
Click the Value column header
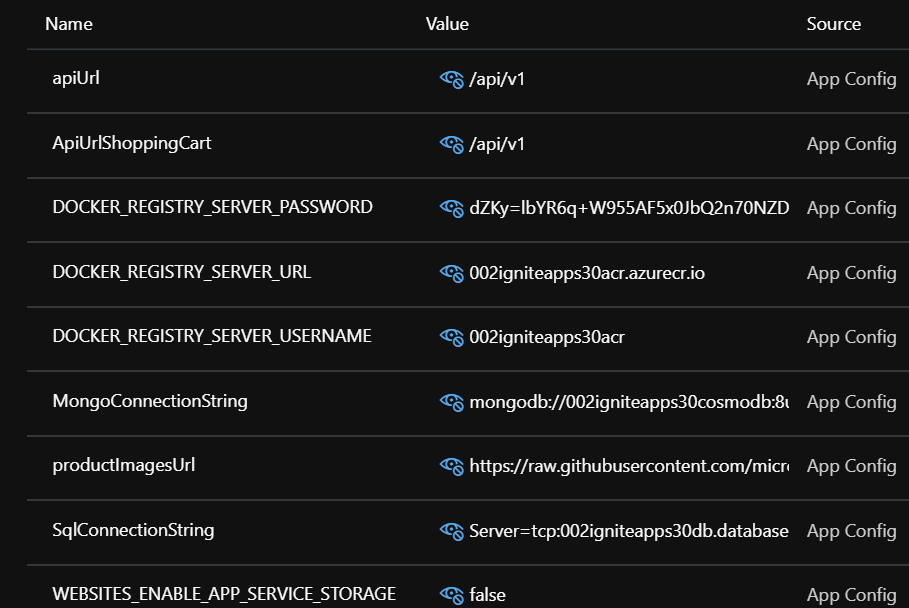point(447,24)
